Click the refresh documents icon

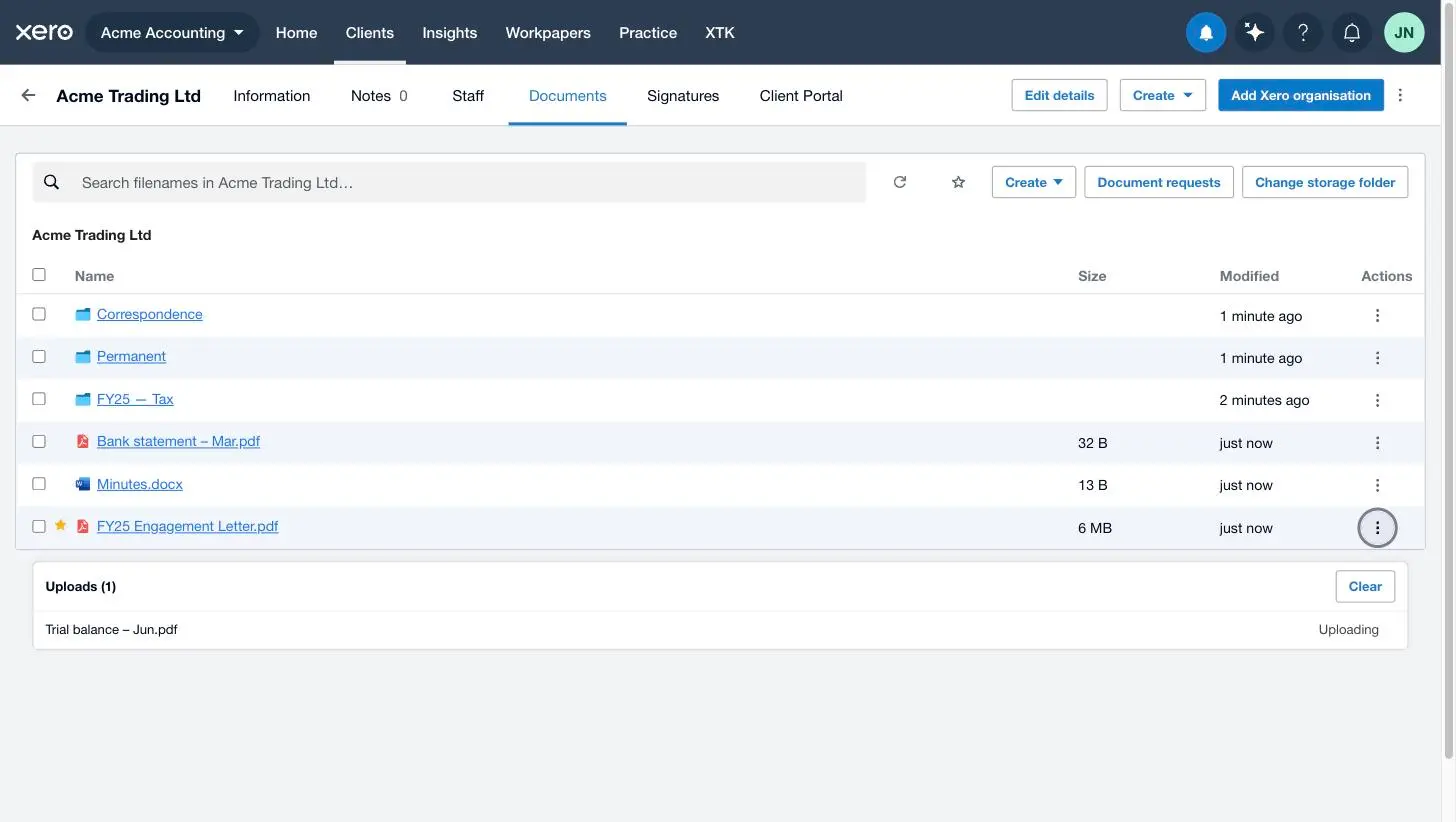[x=900, y=182]
